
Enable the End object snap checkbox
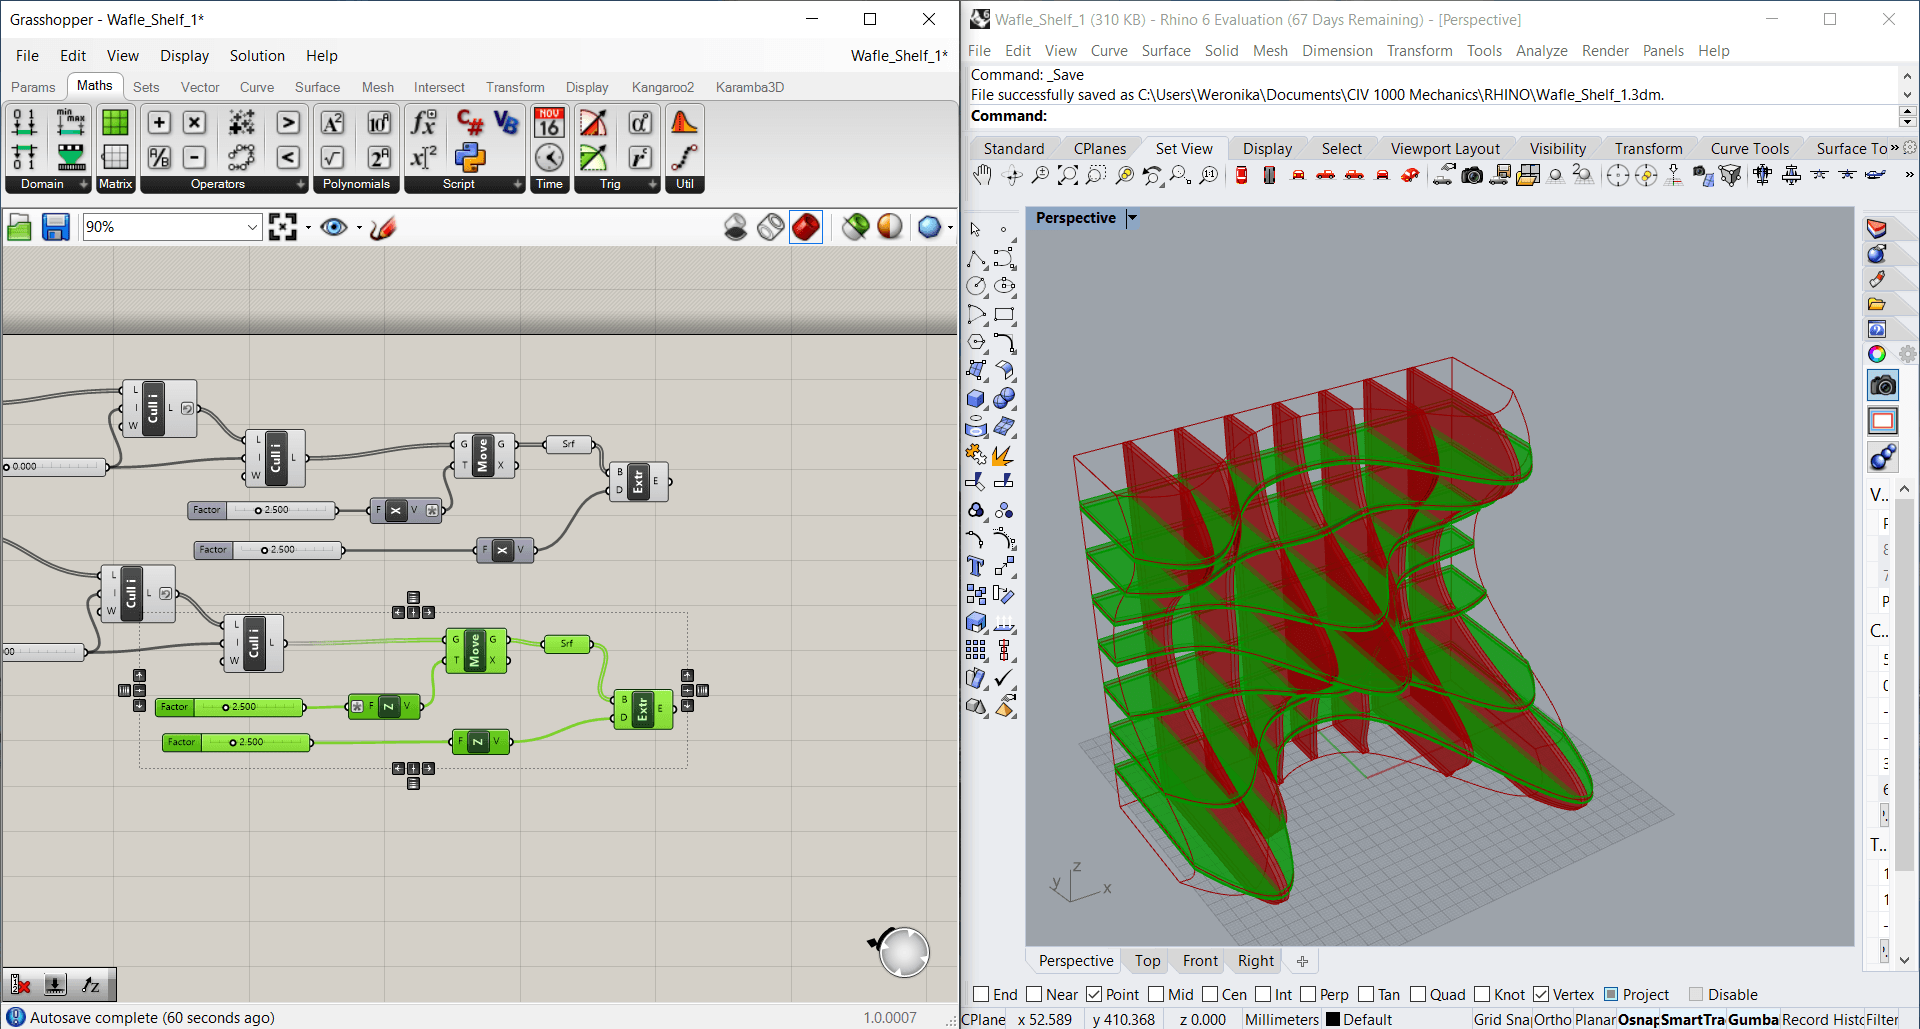coord(981,994)
